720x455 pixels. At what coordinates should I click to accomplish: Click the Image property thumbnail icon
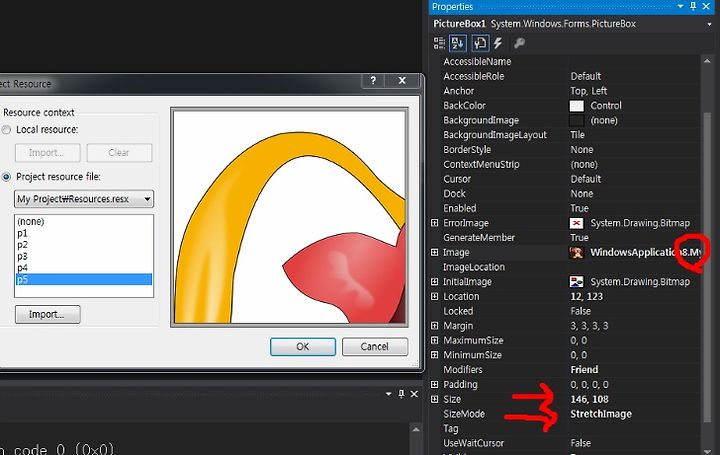pos(577,253)
